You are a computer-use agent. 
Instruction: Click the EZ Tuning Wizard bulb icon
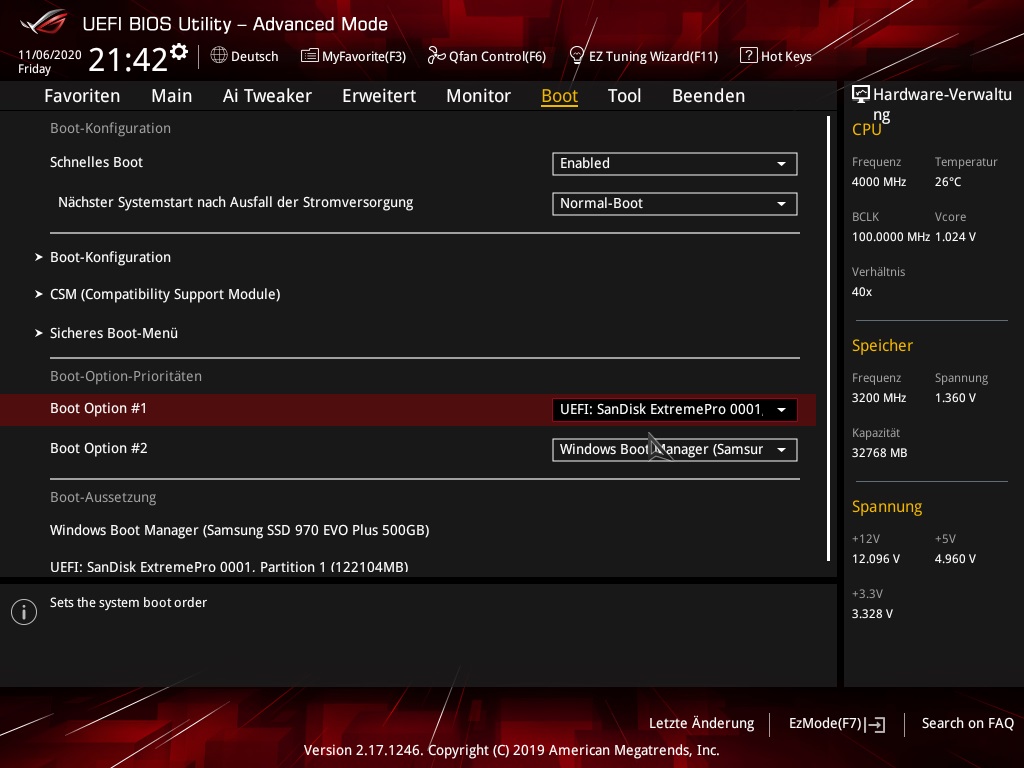pos(577,56)
